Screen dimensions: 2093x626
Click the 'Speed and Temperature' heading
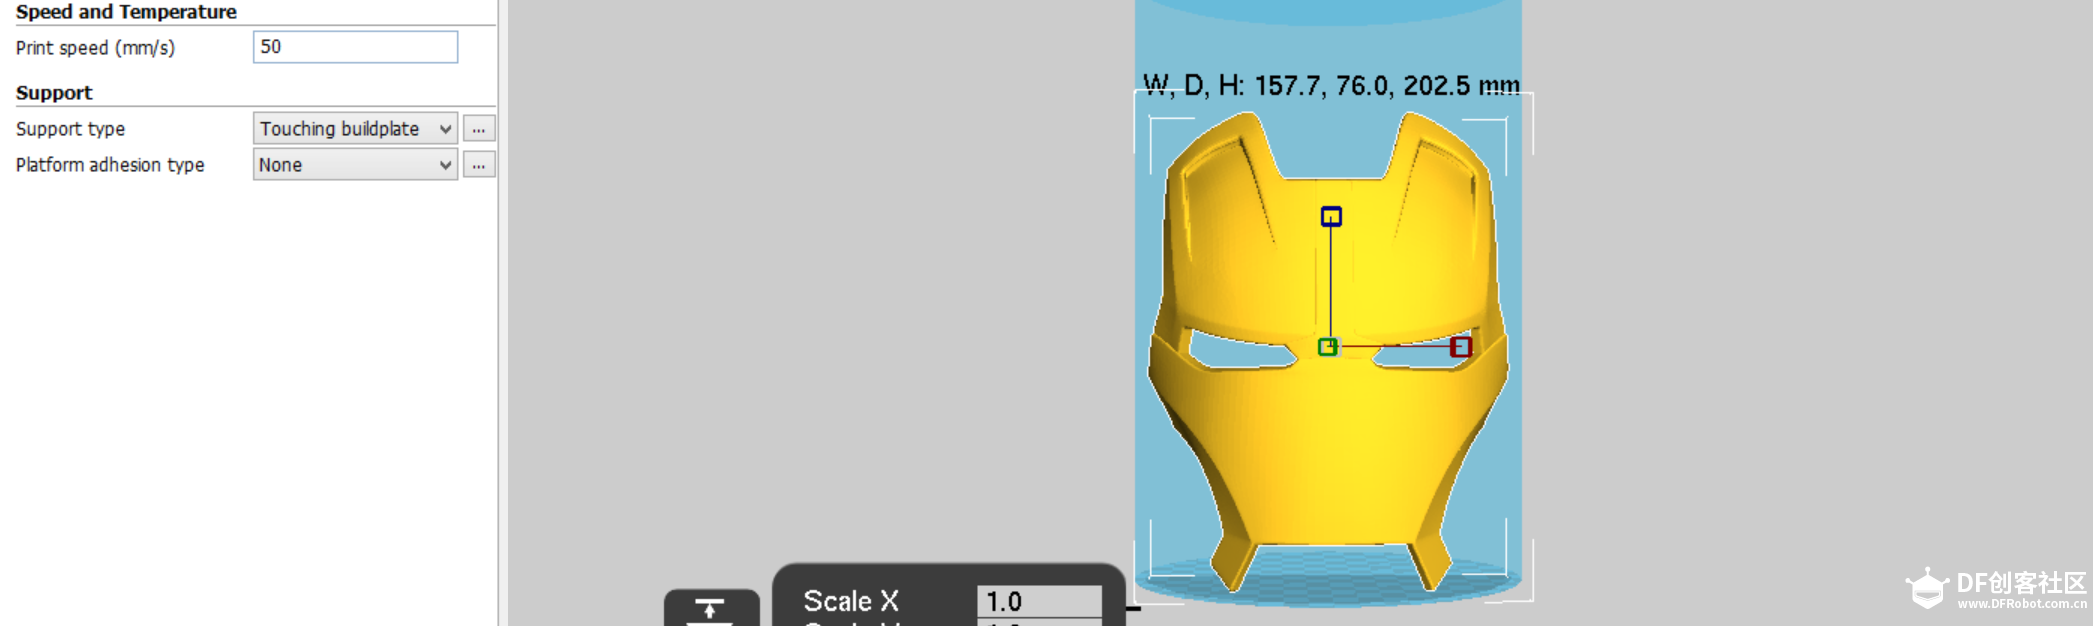[126, 12]
